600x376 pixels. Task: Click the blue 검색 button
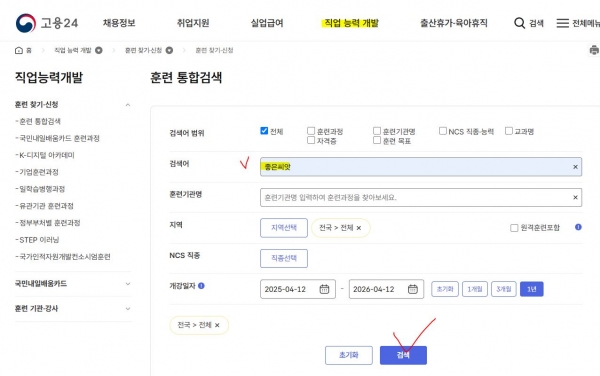point(403,355)
